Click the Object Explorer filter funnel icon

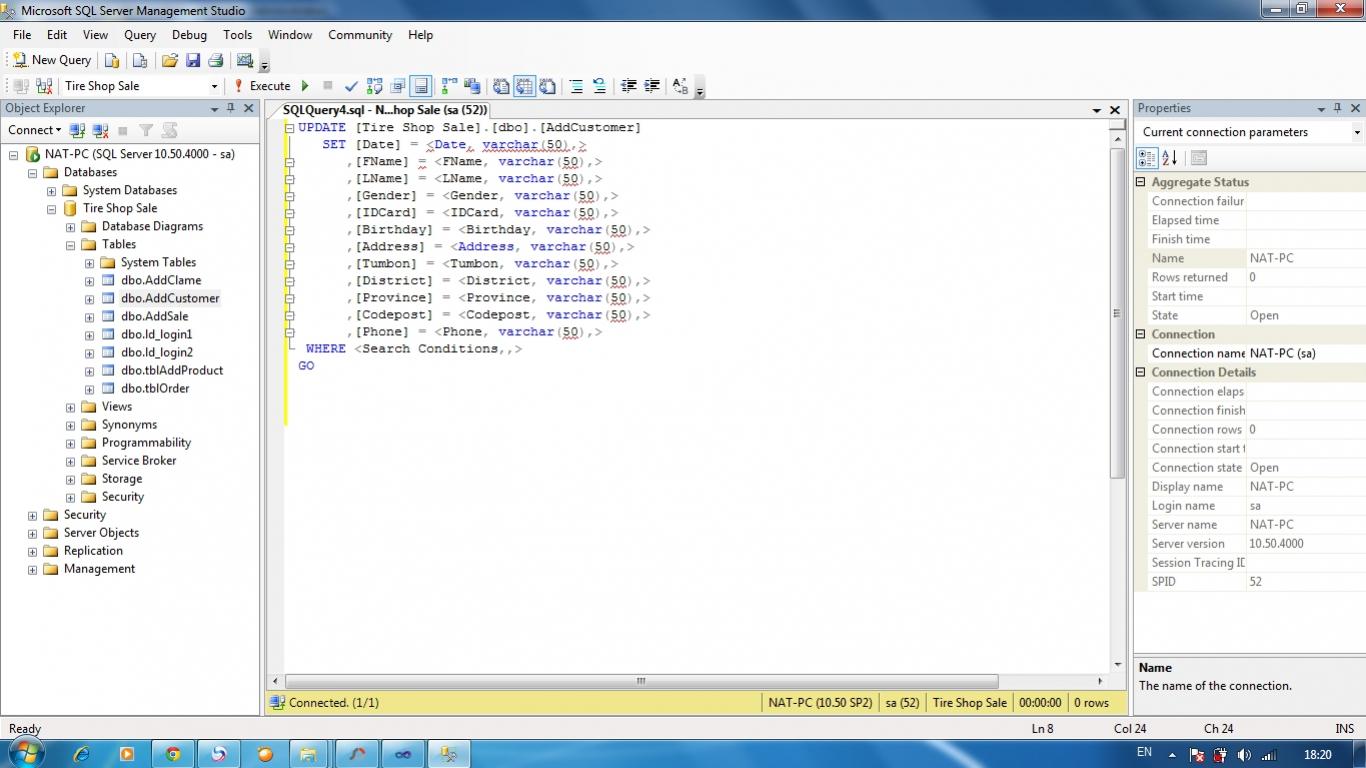tap(146, 130)
